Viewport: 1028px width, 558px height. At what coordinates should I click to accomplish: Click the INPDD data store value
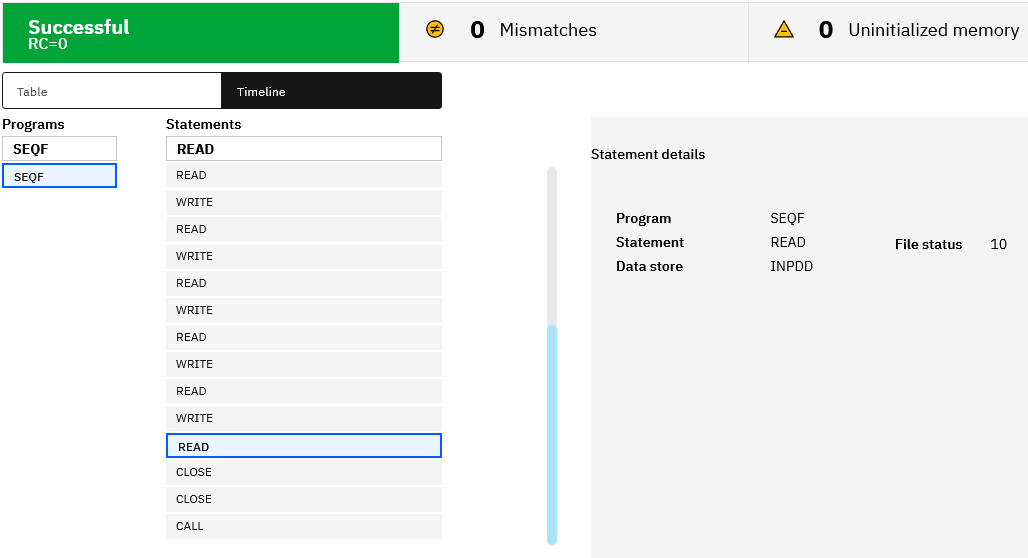click(791, 266)
